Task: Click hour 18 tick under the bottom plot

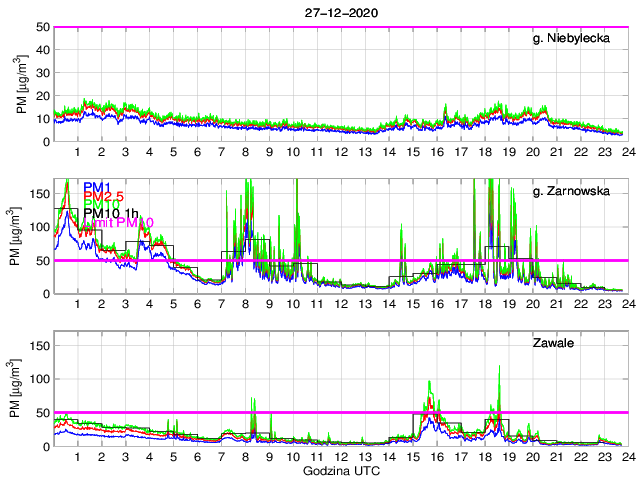Action: [484, 457]
